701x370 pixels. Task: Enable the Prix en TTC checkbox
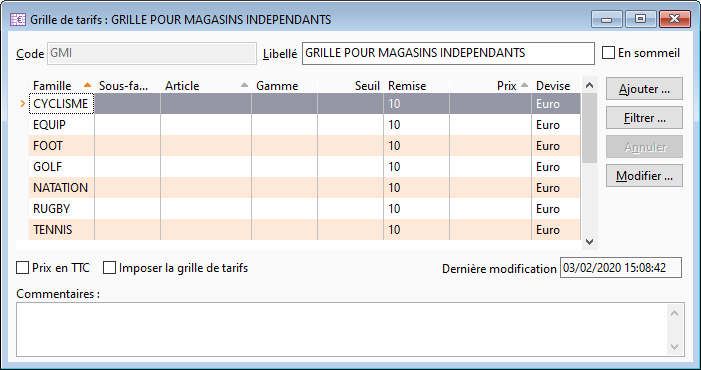pyautogui.click(x=22, y=268)
